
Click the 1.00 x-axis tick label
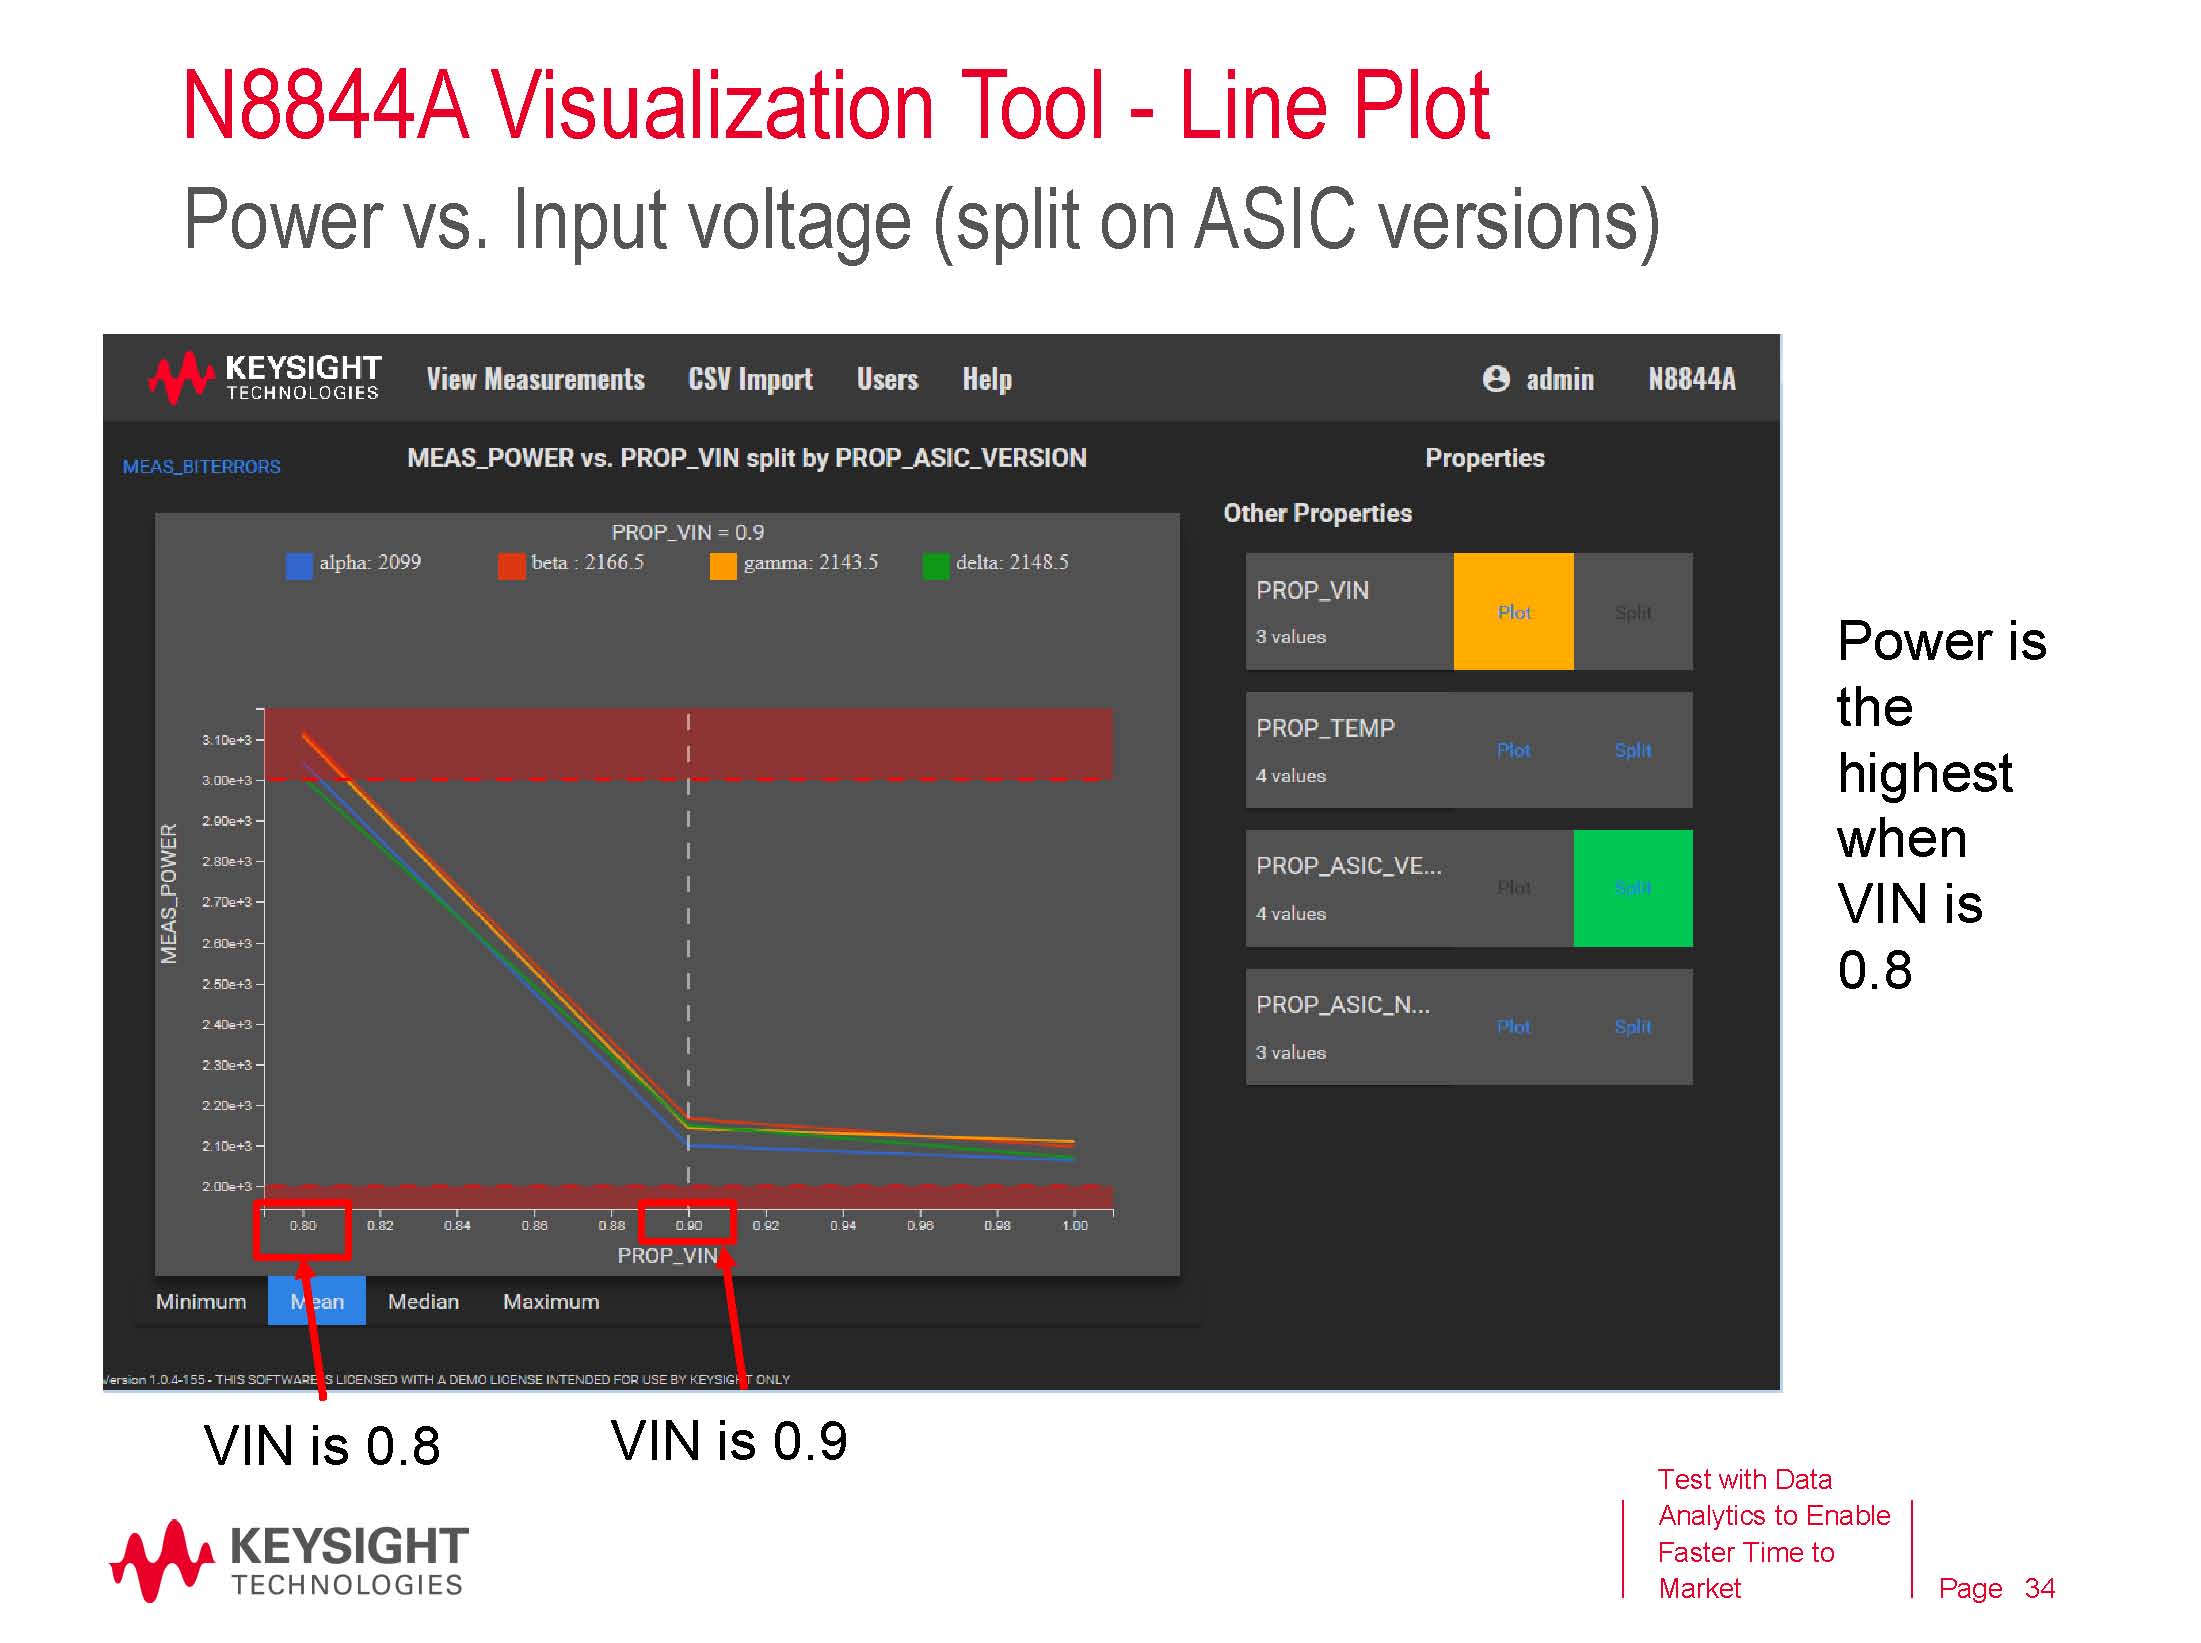[1075, 1225]
